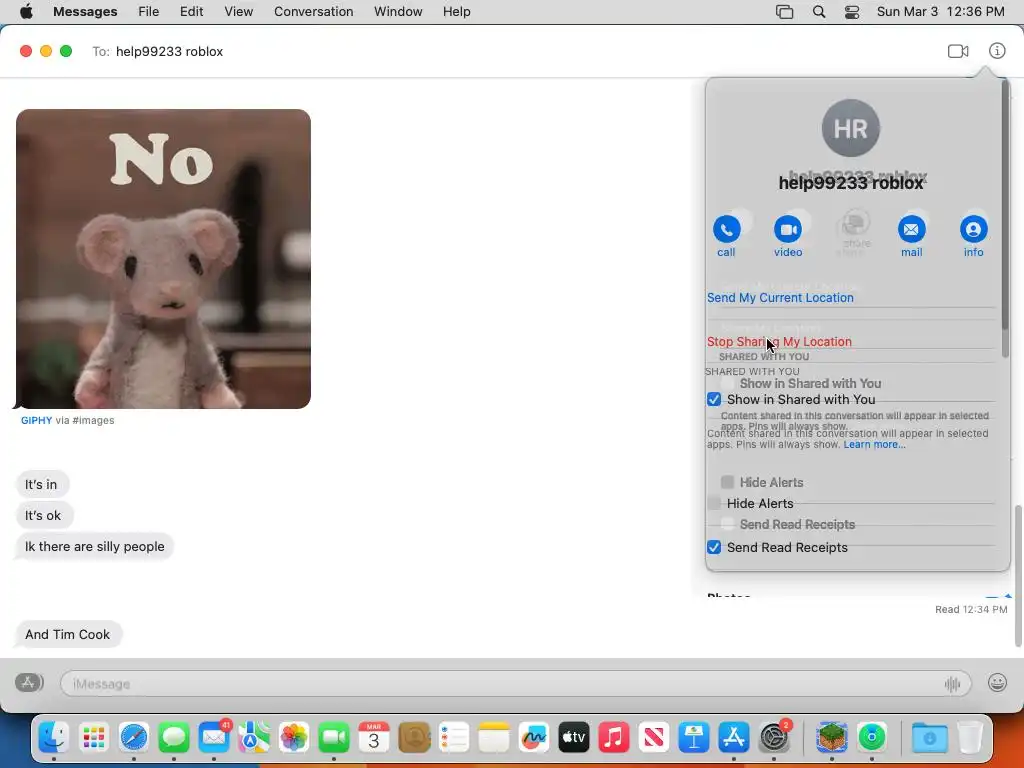Screen dimensions: 1024x768
Task: Open System Settings in the Dock
Action: click(774, 738)
